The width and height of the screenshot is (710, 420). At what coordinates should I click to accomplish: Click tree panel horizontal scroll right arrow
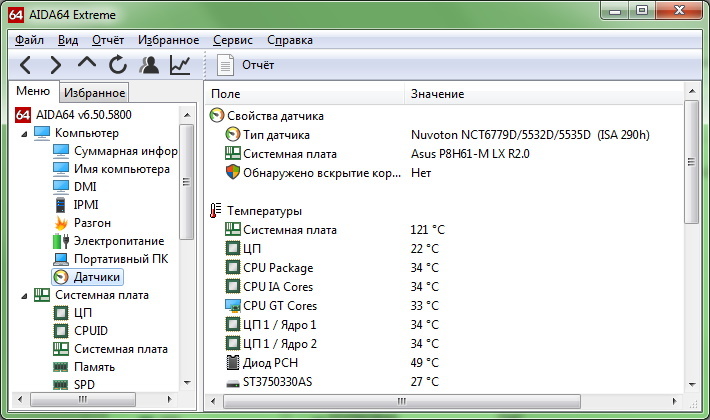(169, 400)
